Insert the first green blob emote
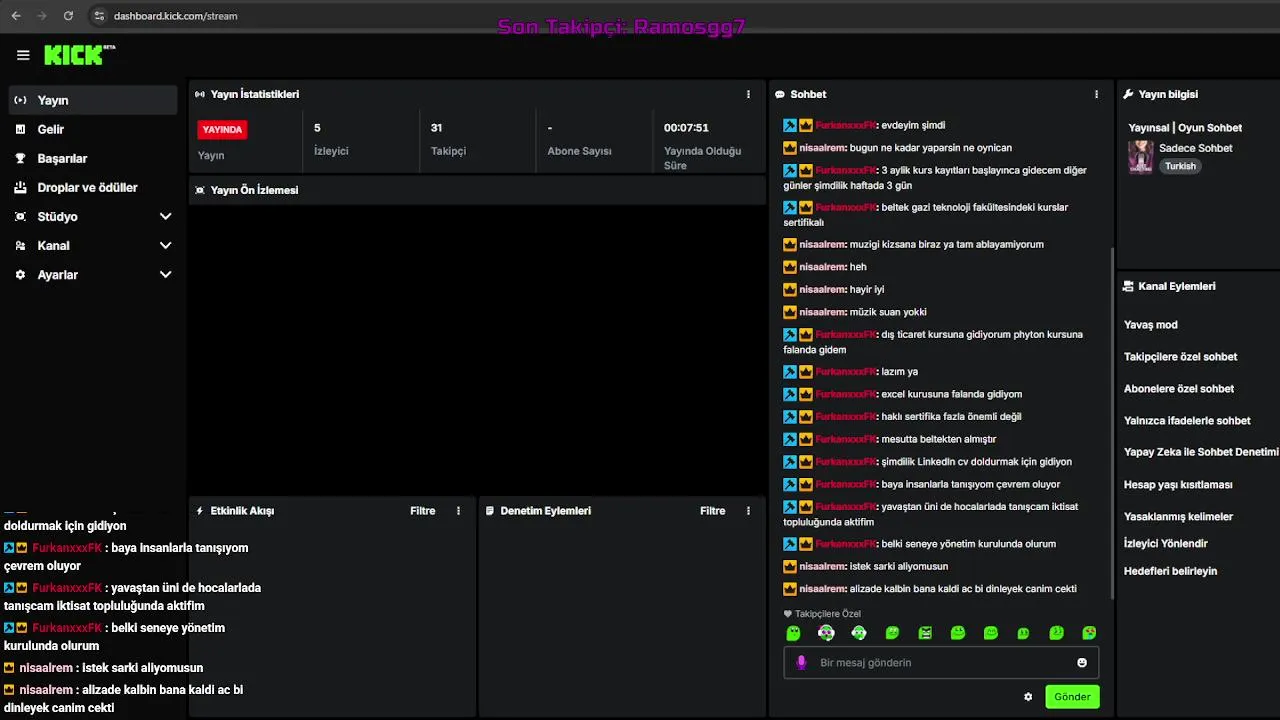 tap(793, 633)
